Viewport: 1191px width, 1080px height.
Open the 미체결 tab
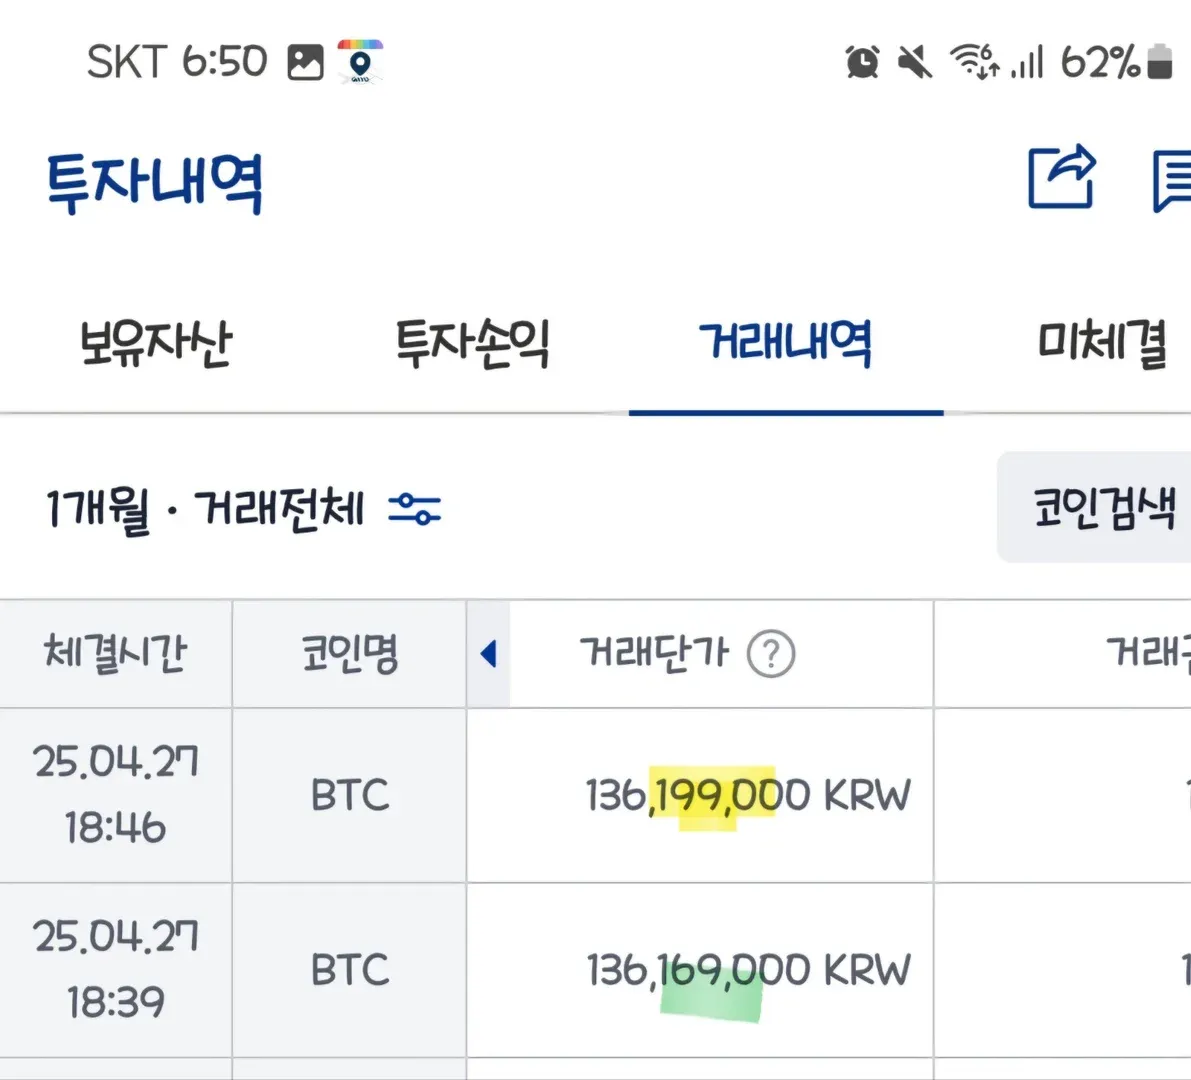[1102, 343]
